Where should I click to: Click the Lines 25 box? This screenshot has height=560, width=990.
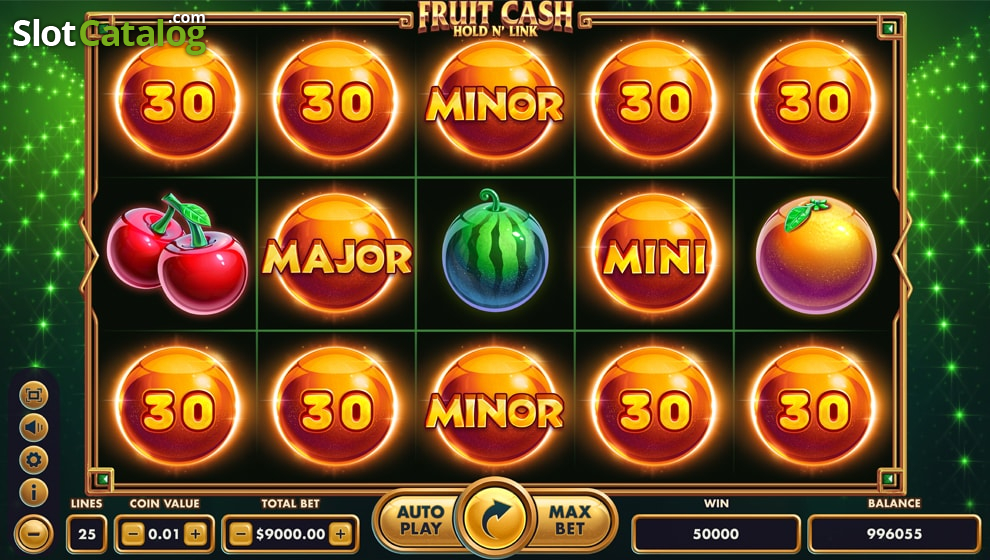click(86, 534)
